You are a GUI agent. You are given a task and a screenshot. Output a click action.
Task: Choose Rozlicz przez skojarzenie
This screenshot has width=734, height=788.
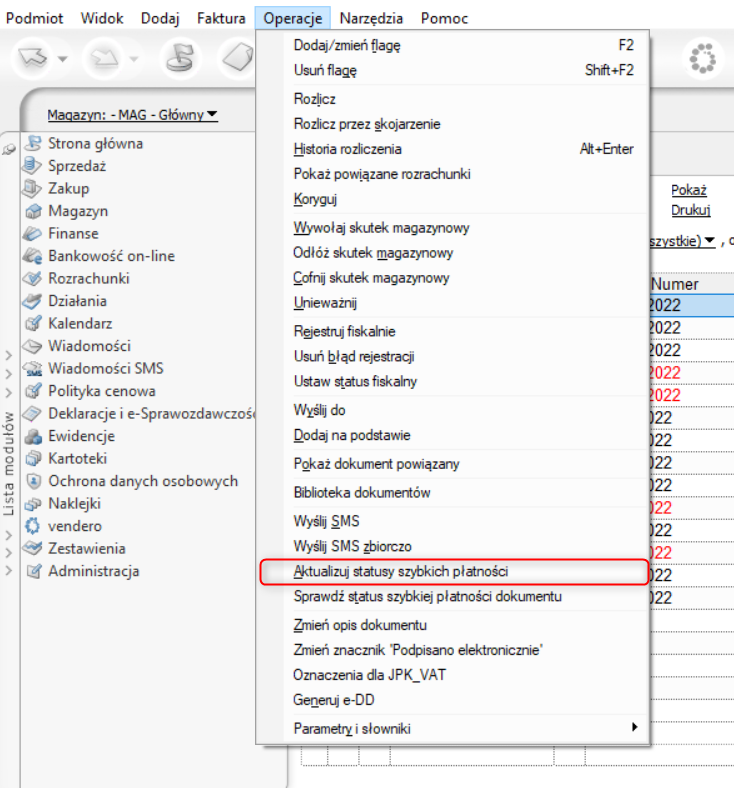454,124
